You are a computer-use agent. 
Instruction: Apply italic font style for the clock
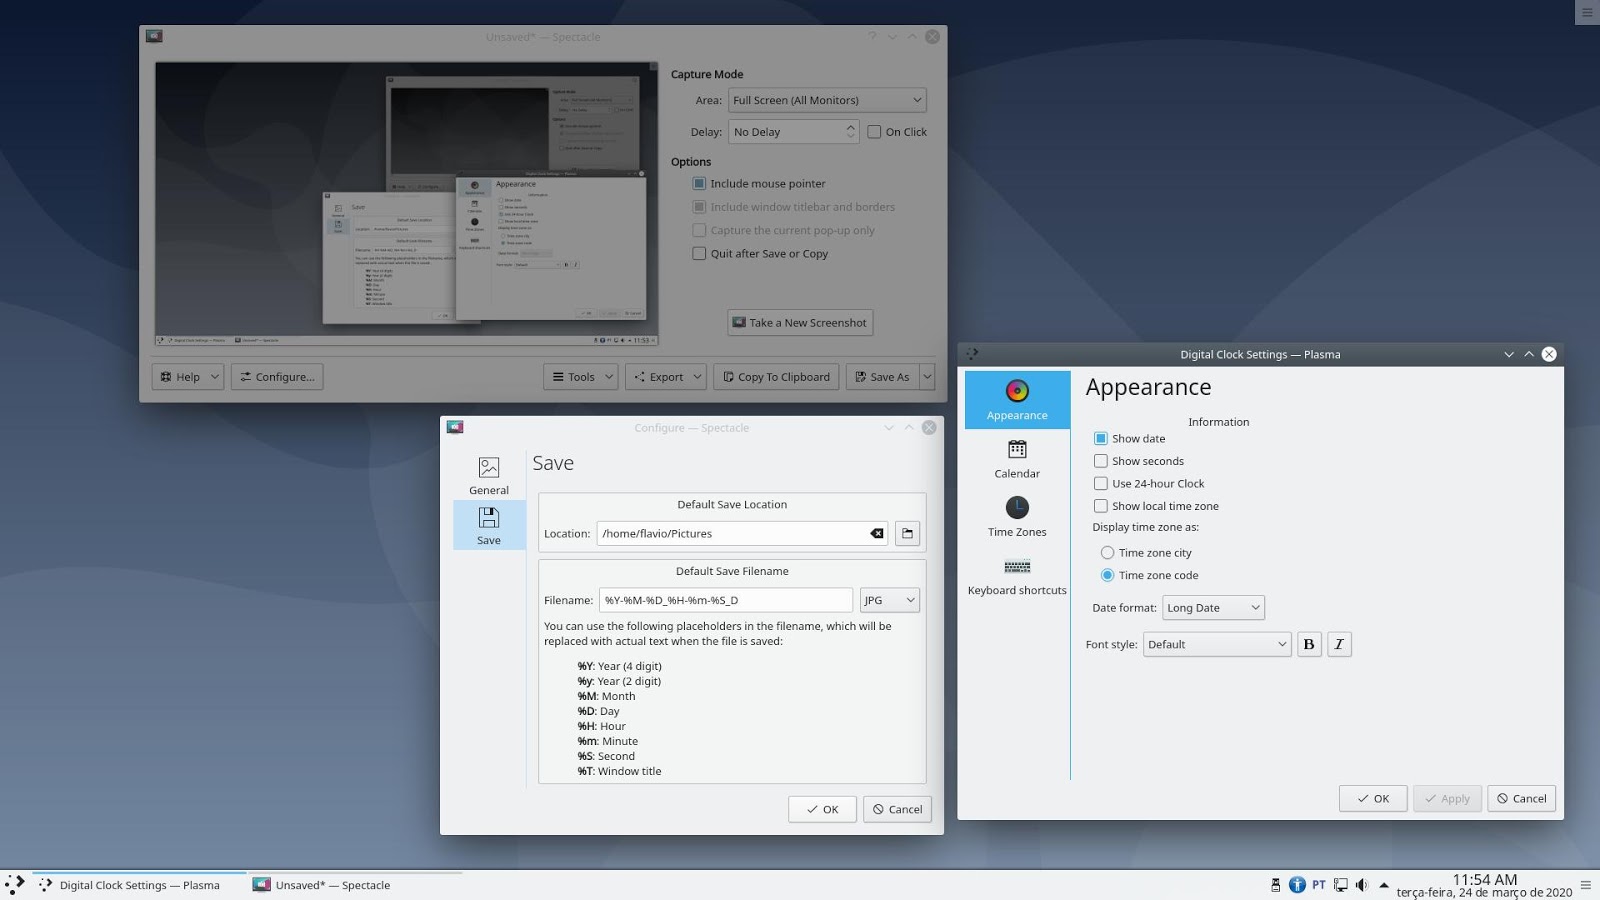coord(1340,644)
